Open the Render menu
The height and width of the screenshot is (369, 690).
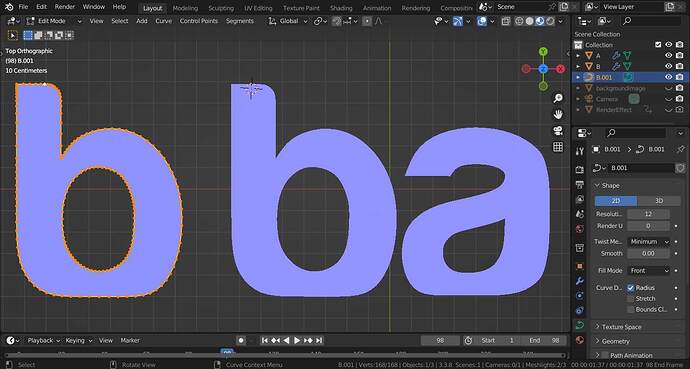(65, 7)
